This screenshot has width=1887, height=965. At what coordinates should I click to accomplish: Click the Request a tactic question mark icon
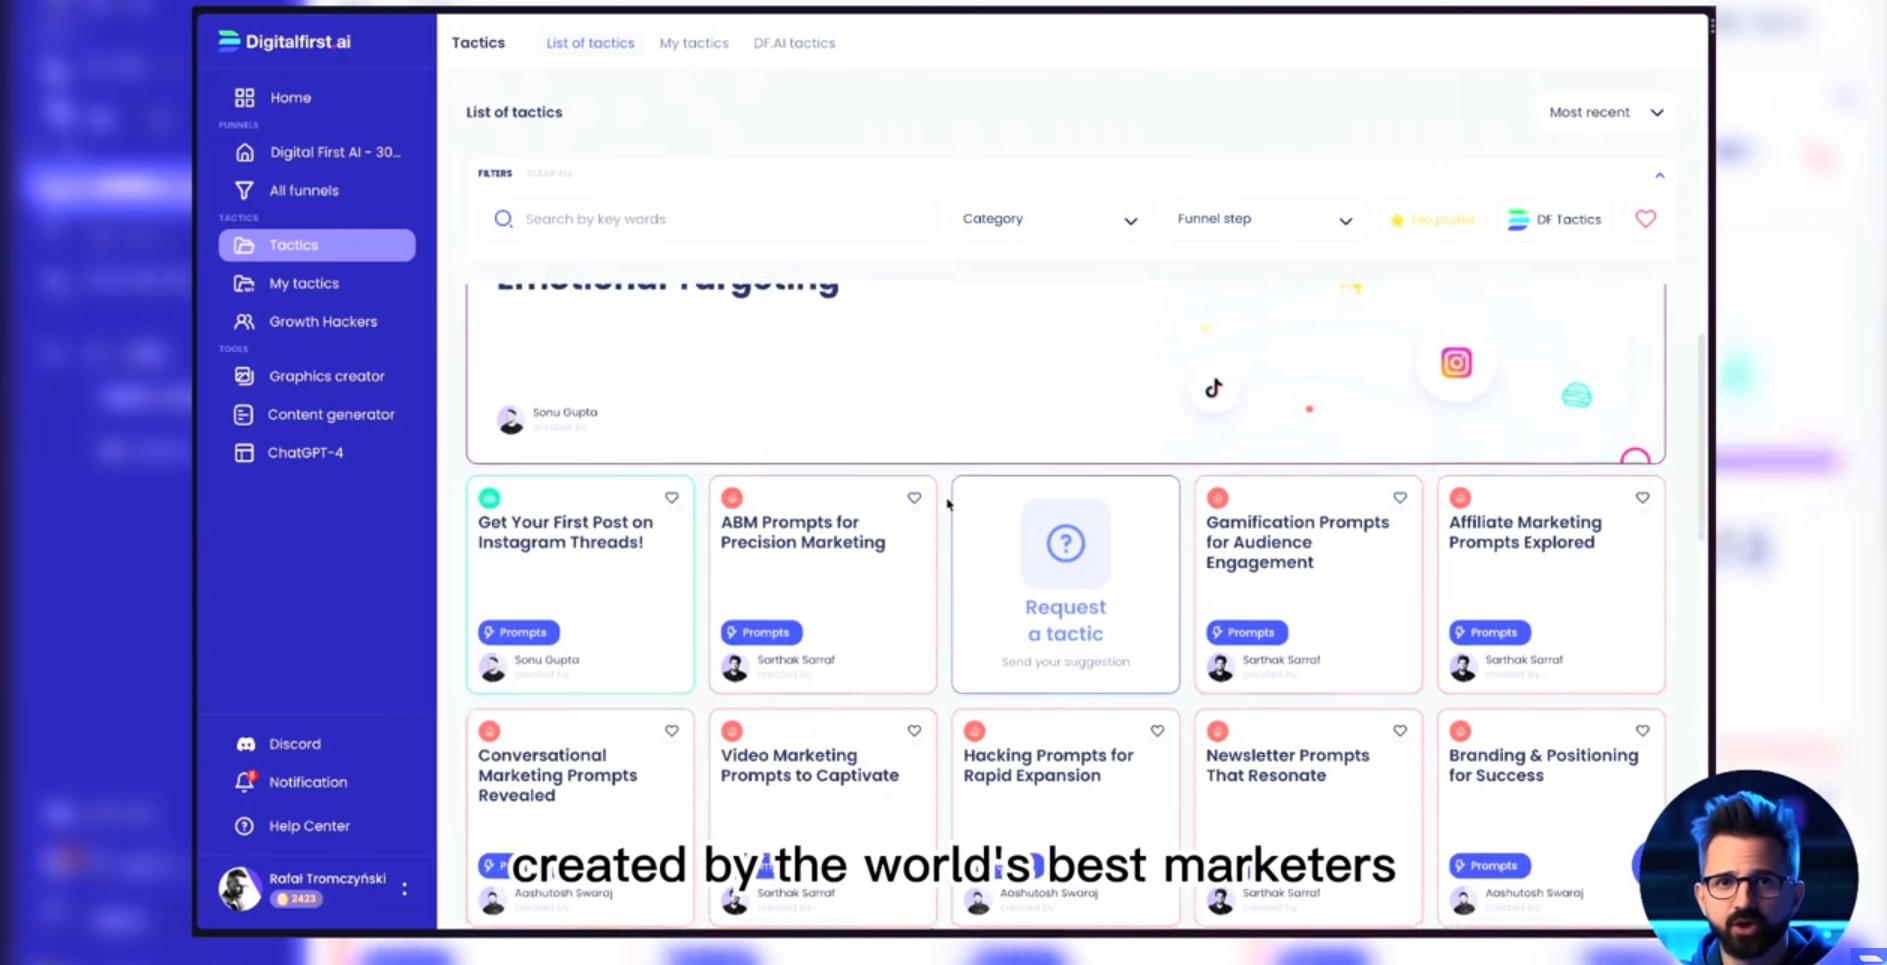1065,544
